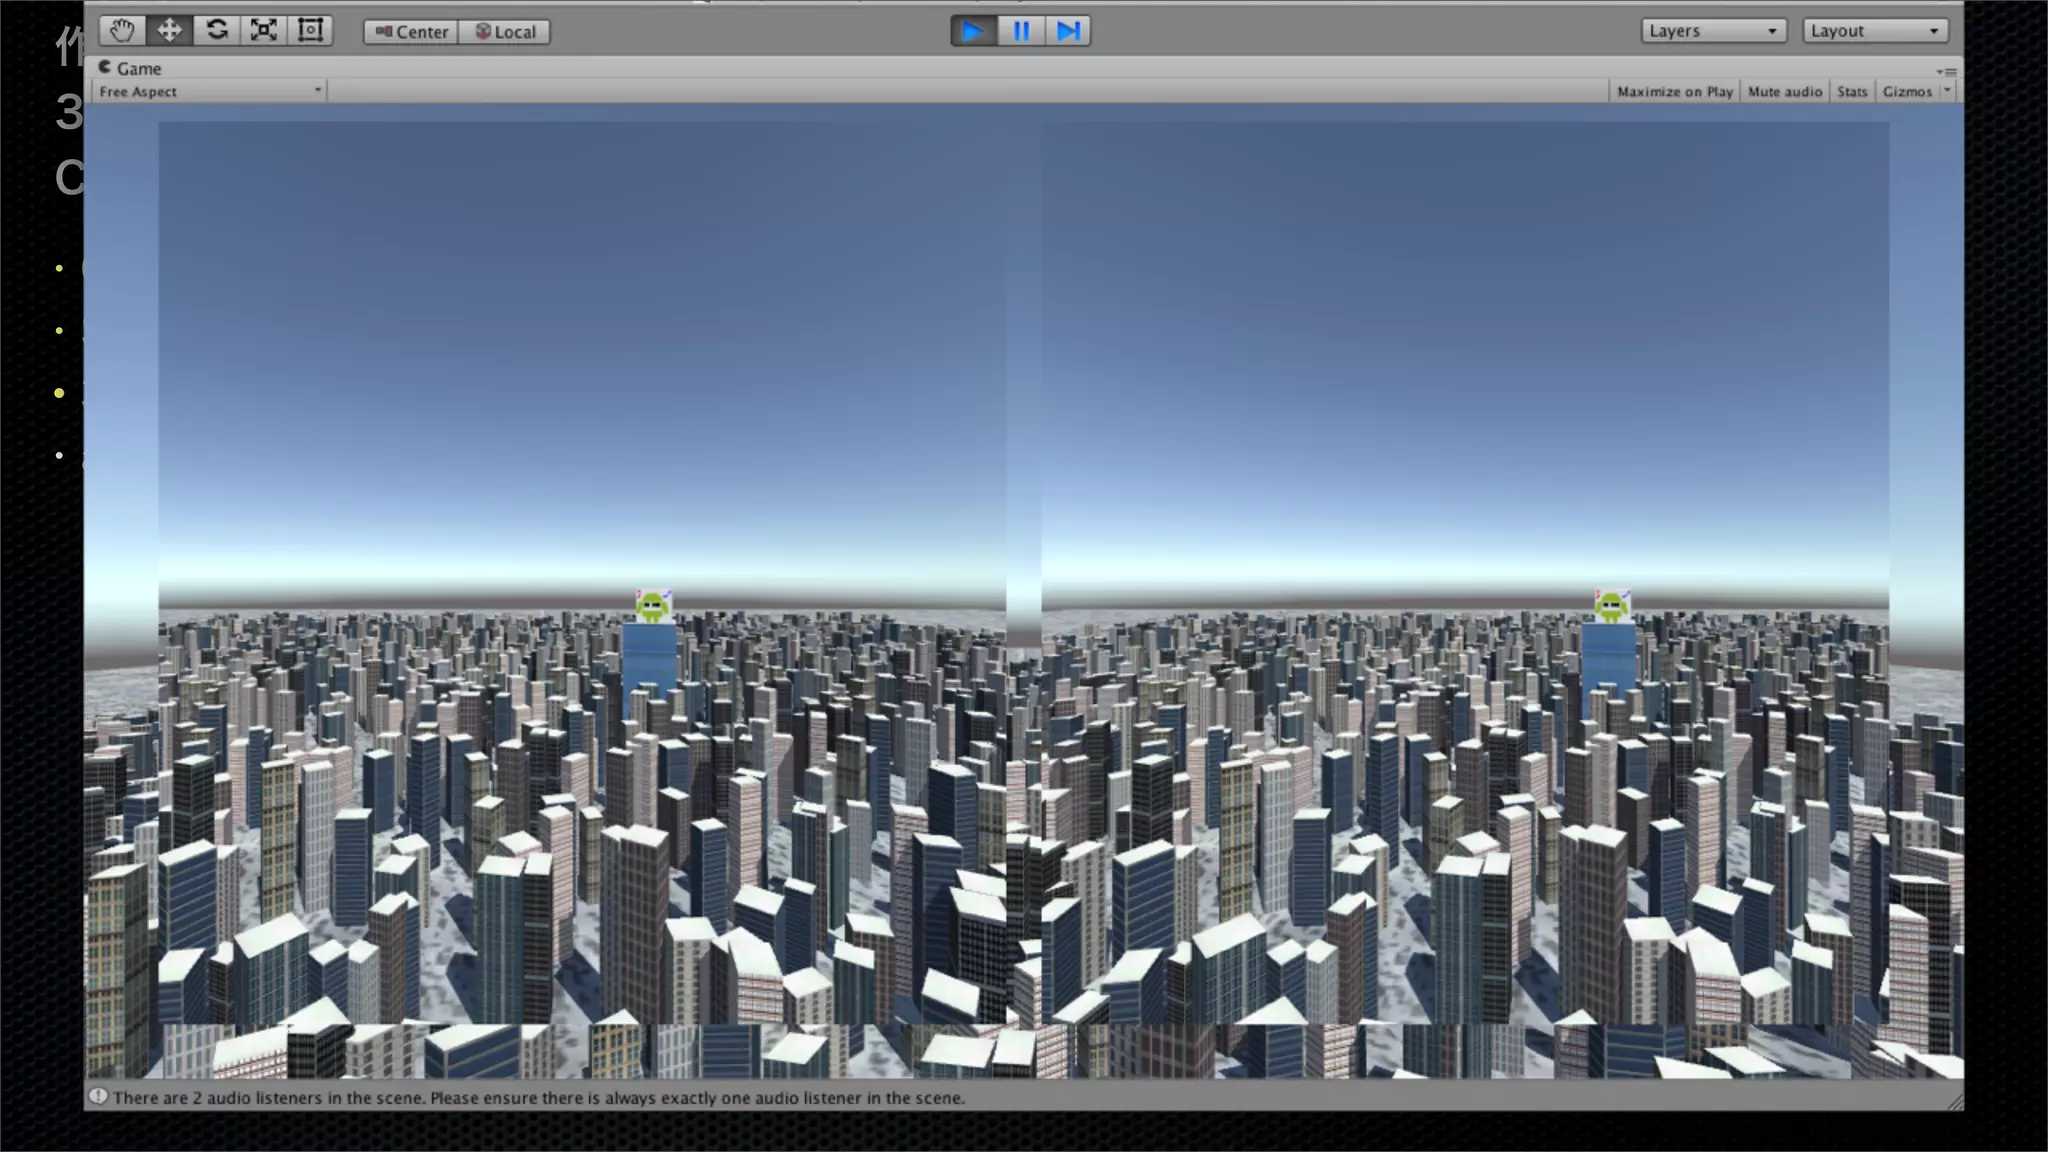The image size is (2048, 1152).
Task: Select the Hand tool
Action: pos(122,31)
